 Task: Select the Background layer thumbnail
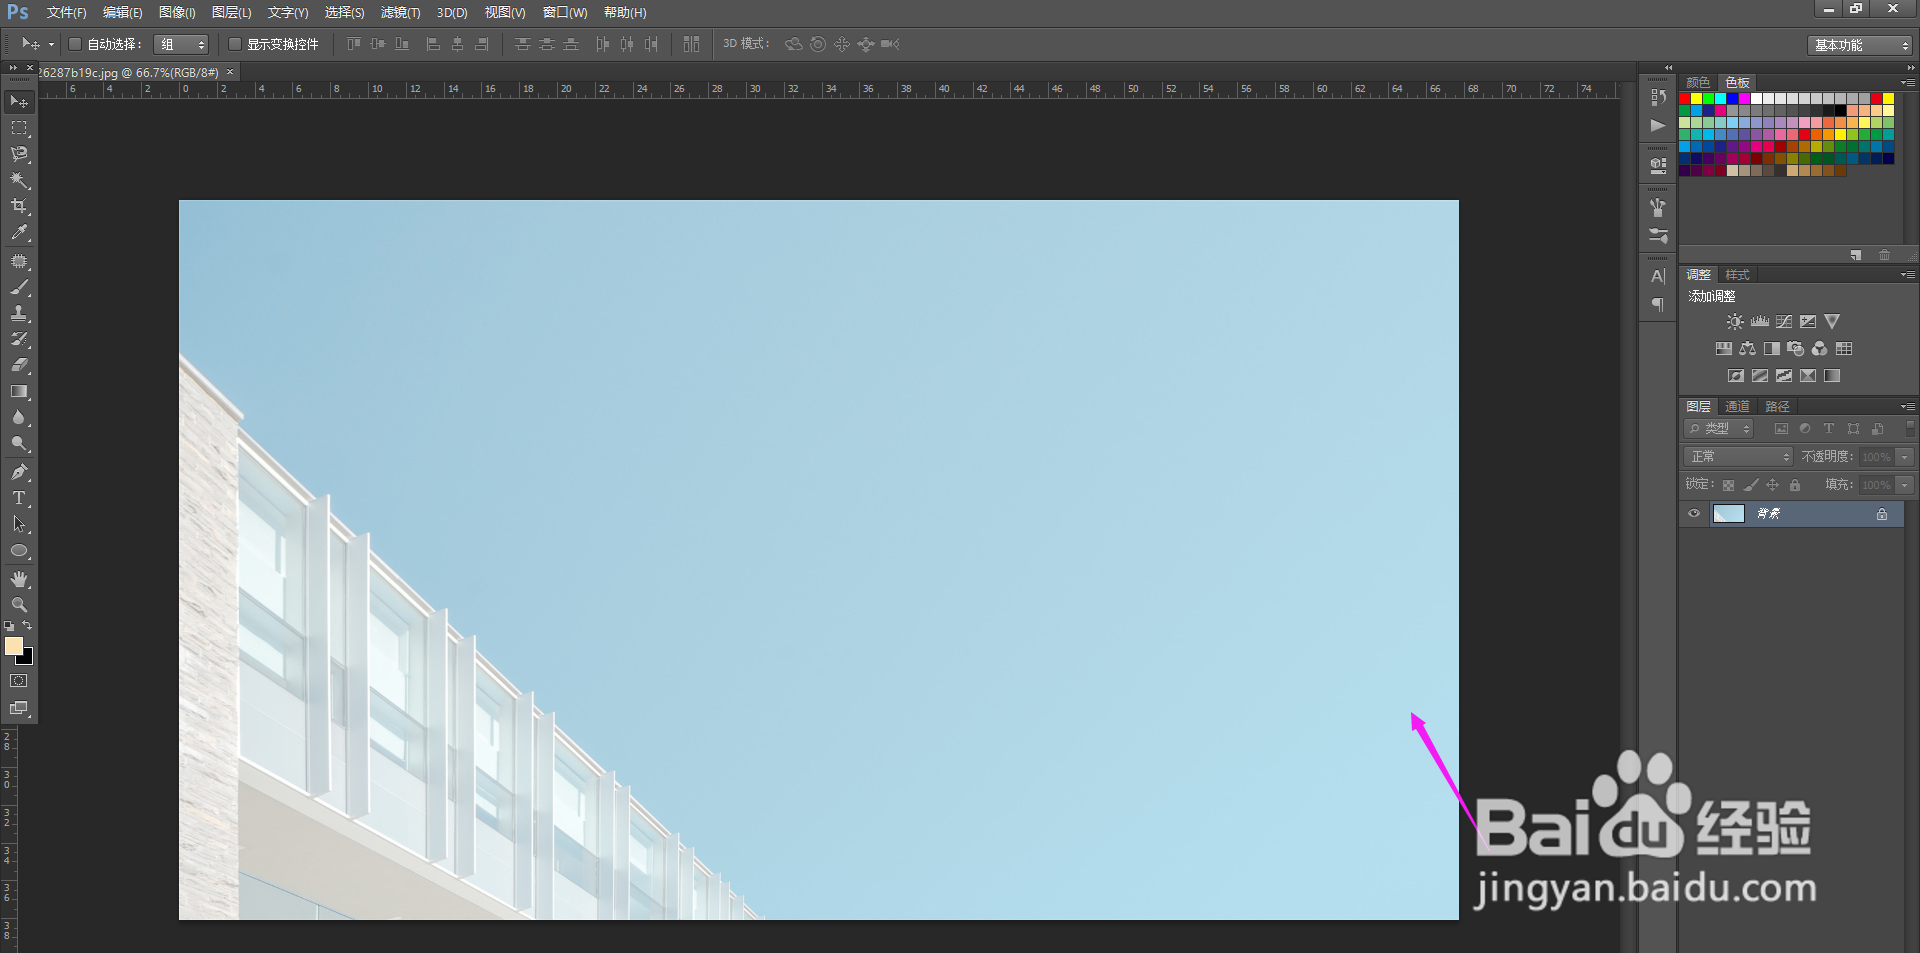[1729, 514]
